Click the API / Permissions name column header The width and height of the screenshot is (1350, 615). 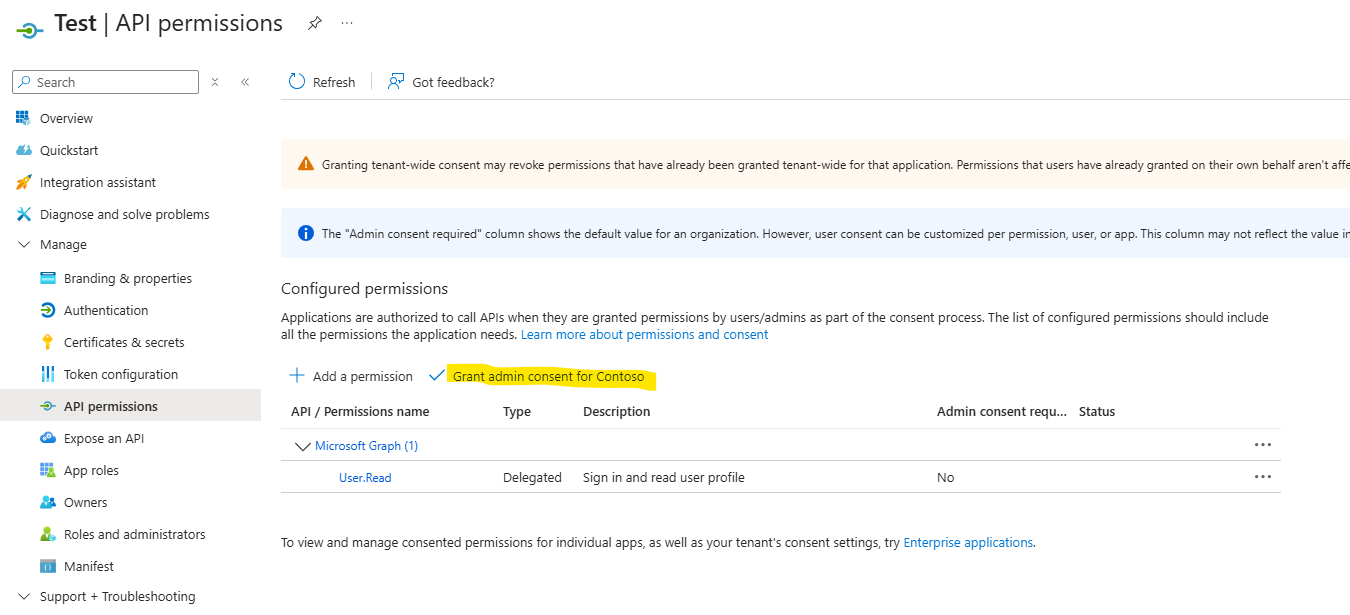point(360,411)
